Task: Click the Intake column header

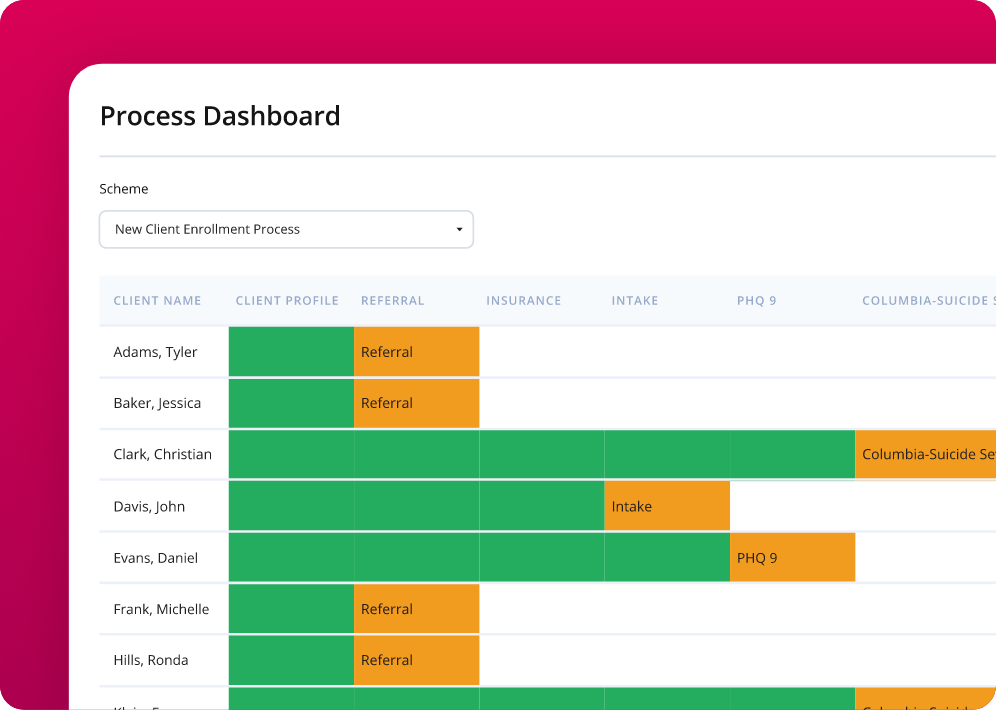Action: pos(635,301)
